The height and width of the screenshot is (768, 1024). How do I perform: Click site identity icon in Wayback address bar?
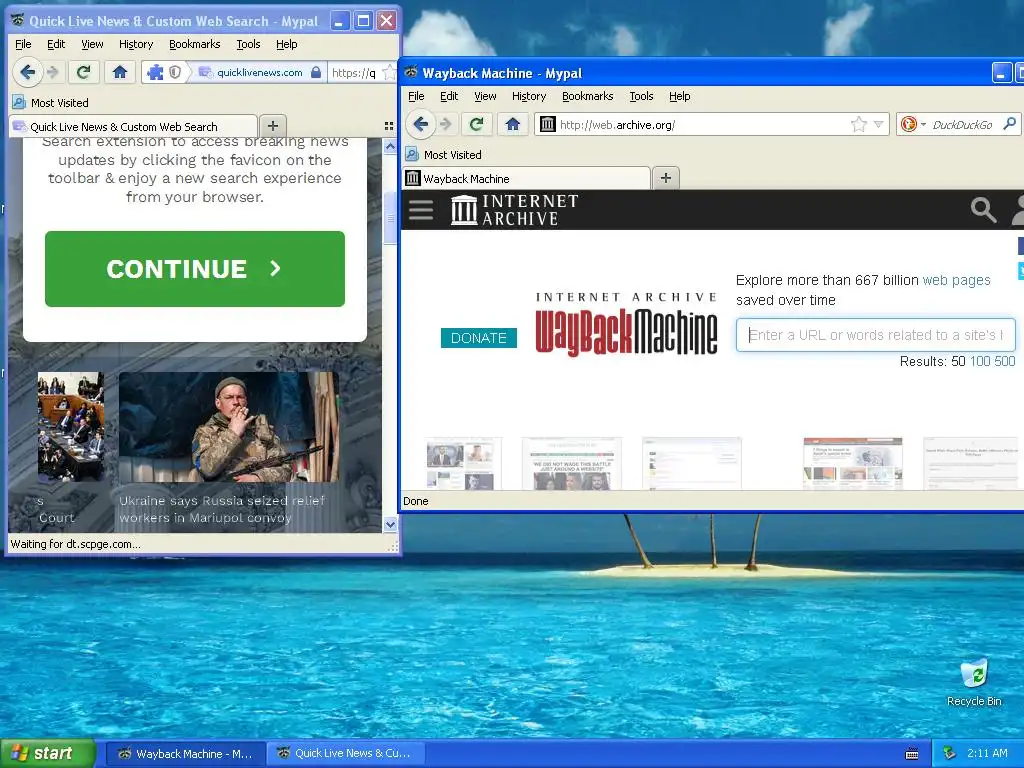(x=547, y=124)
